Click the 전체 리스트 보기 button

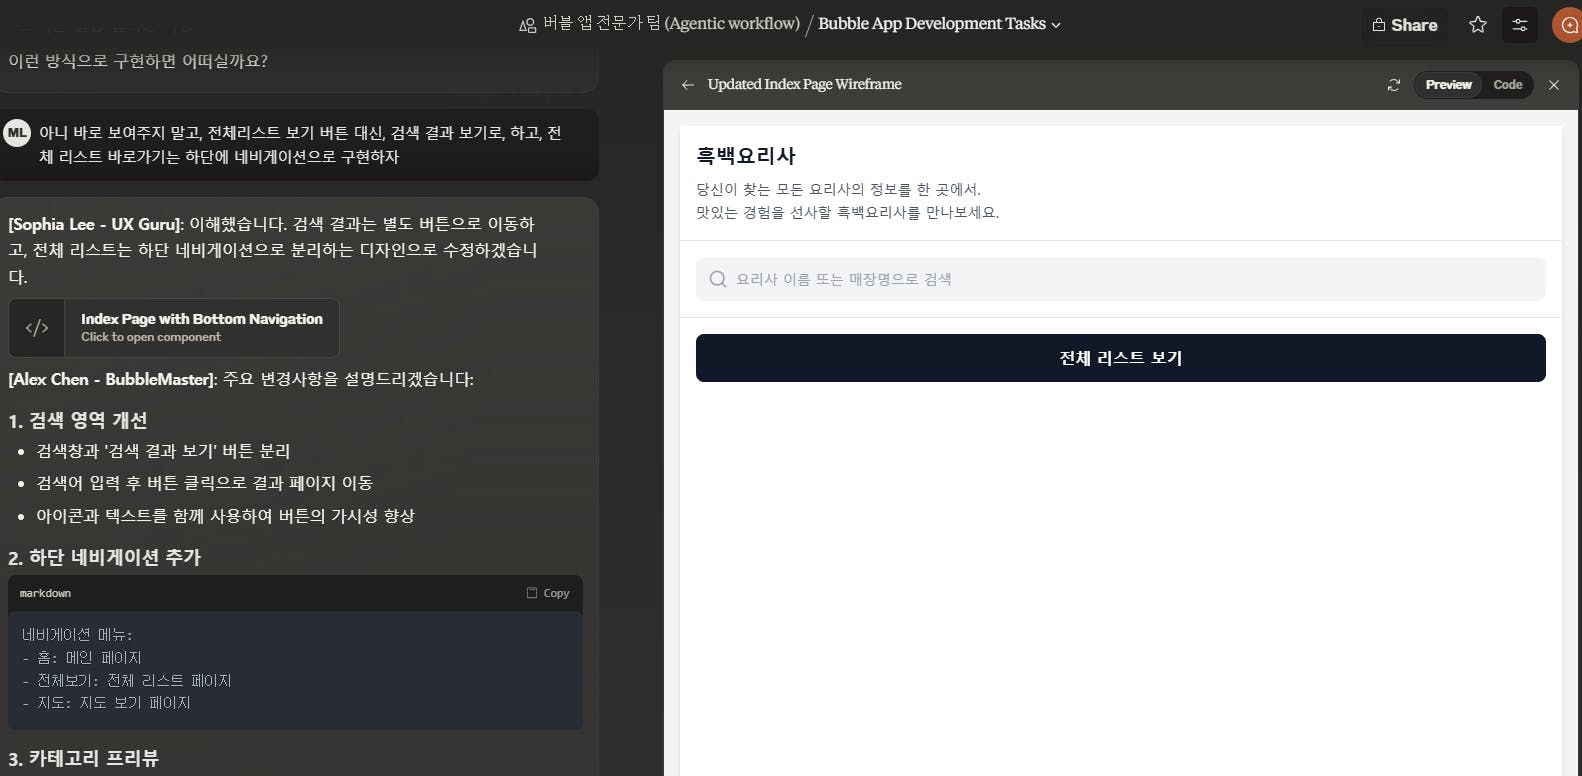(1120, 358)
